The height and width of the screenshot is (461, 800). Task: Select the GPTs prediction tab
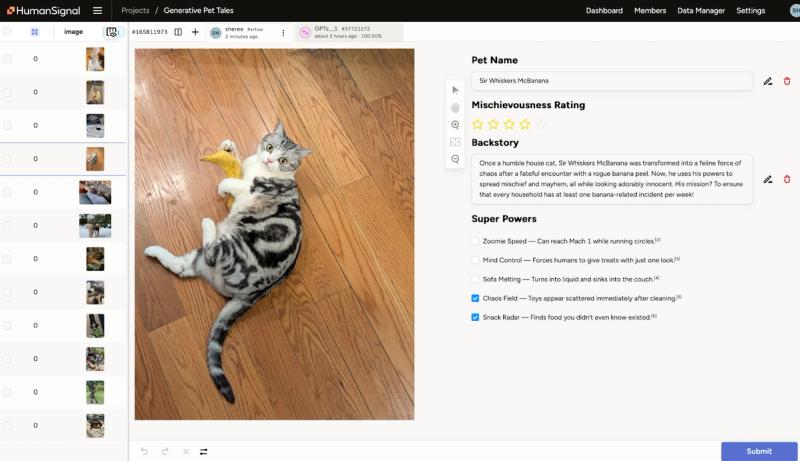(348, 33)
